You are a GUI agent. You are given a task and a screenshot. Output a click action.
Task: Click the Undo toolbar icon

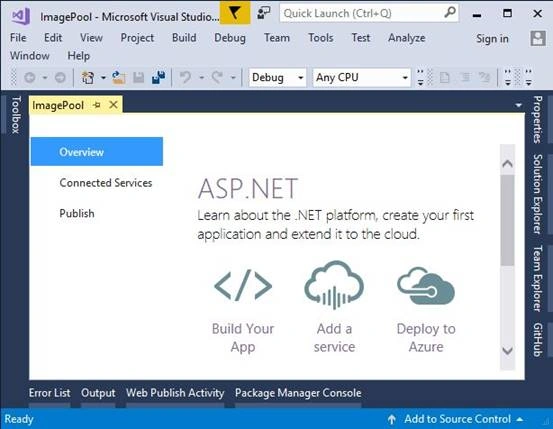pos(185,77)
